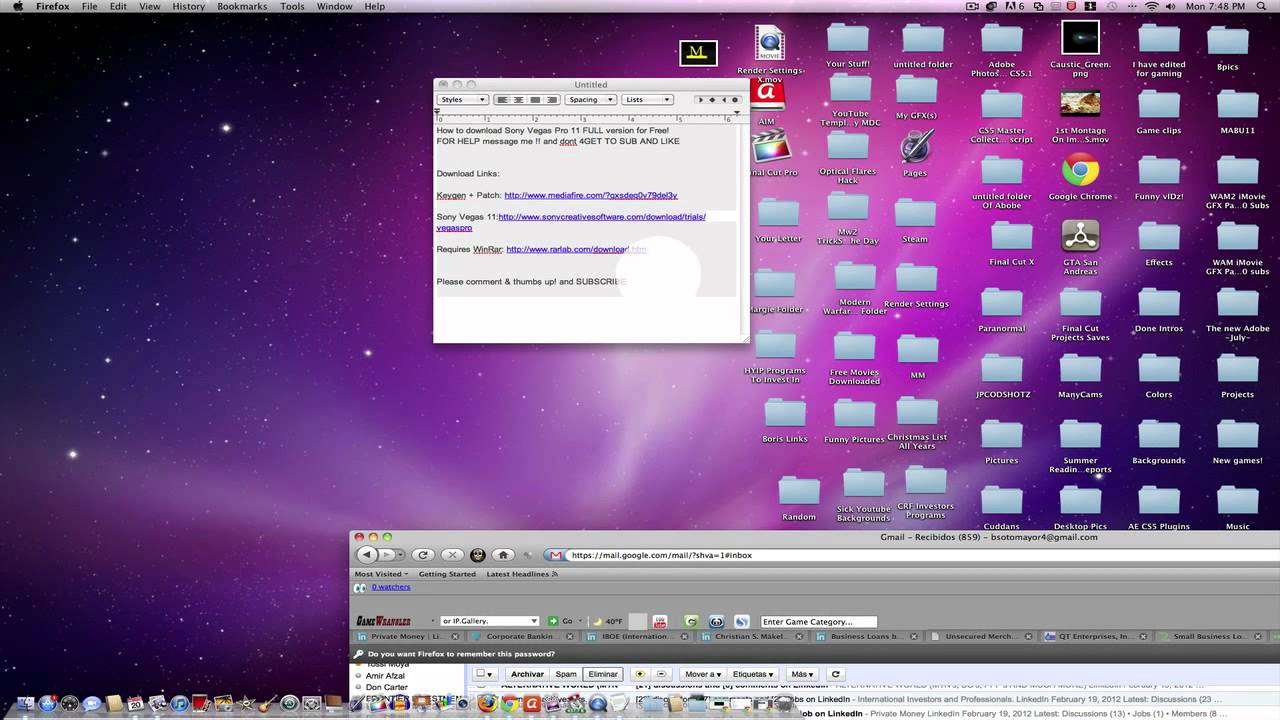Set align right in TextEdit toolbar
1280x720 pixels.
[551, 100]
